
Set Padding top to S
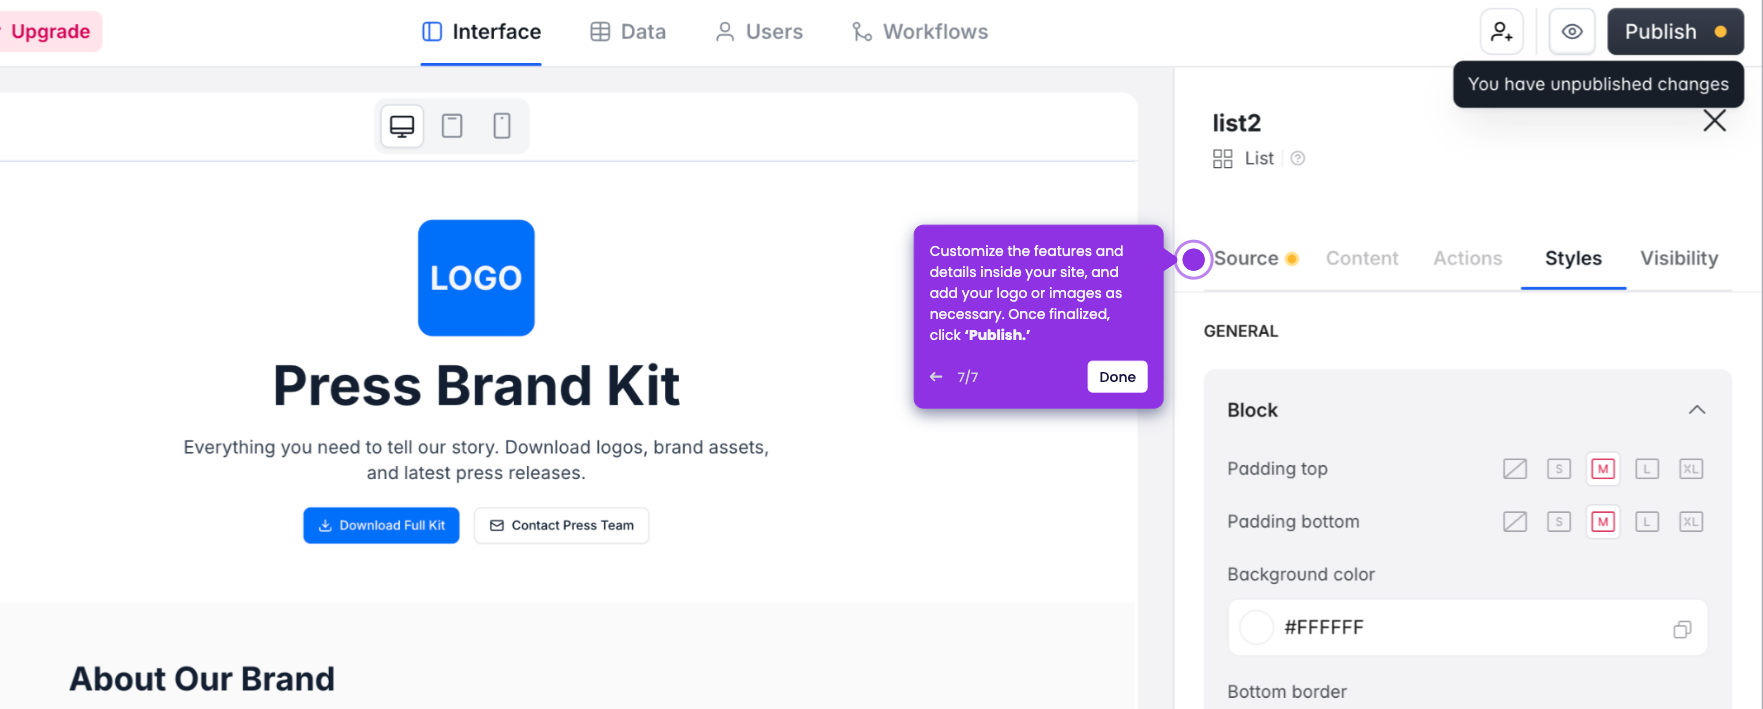(1559, 469)
